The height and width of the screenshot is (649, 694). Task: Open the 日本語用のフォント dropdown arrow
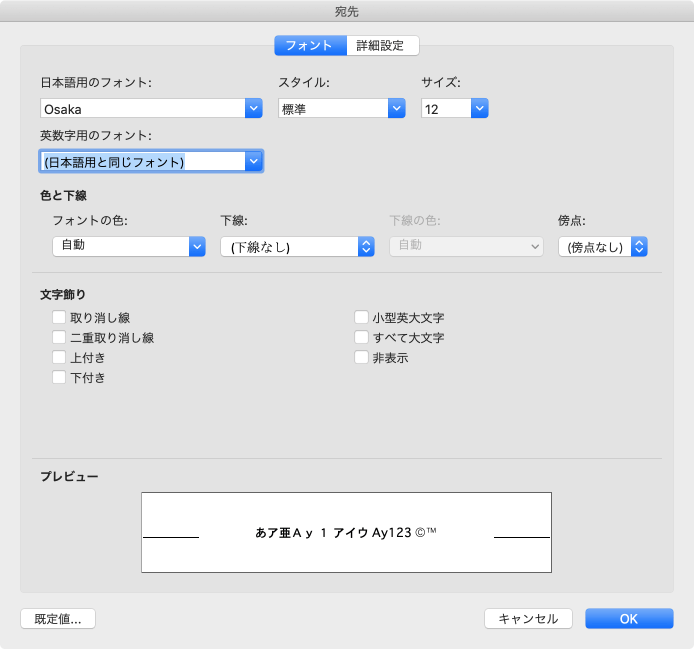coord(253,109)
